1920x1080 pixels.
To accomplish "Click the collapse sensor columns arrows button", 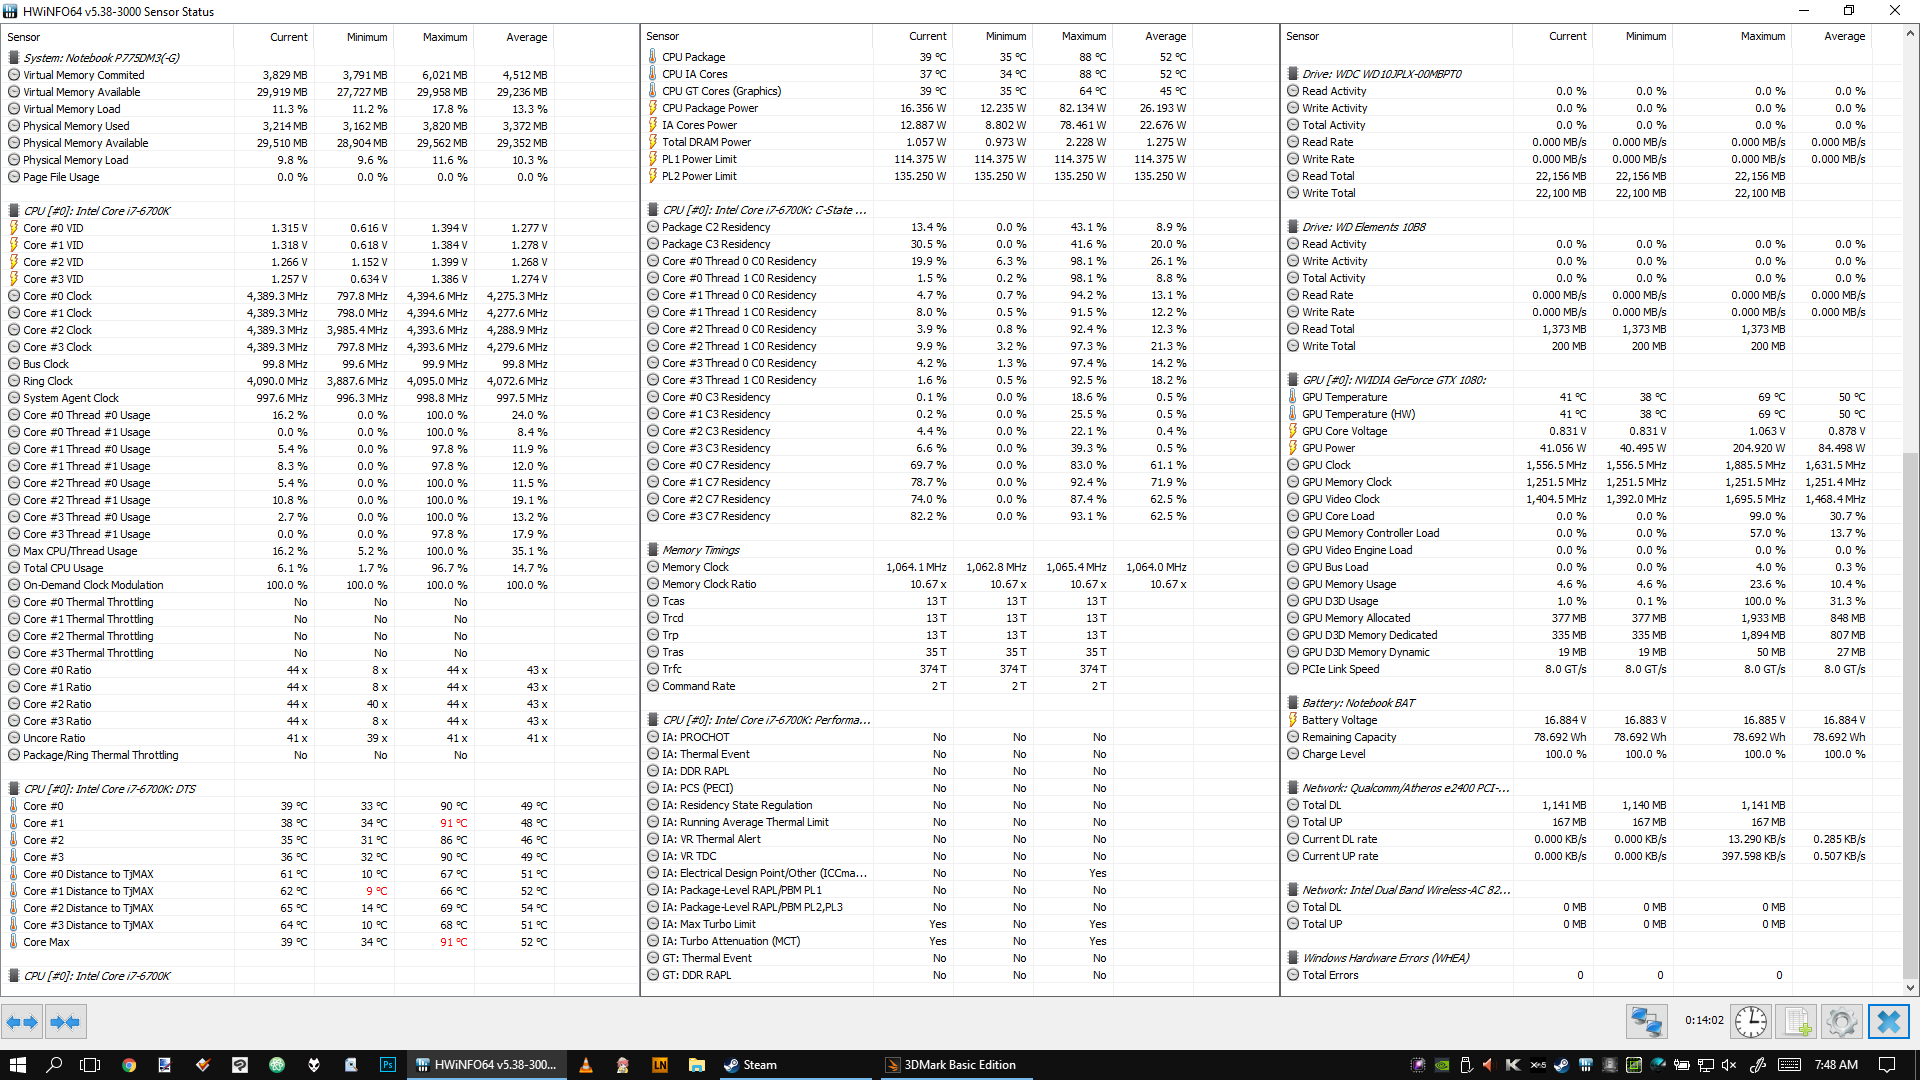I will pyautogui.click(x=65, y=1022).
